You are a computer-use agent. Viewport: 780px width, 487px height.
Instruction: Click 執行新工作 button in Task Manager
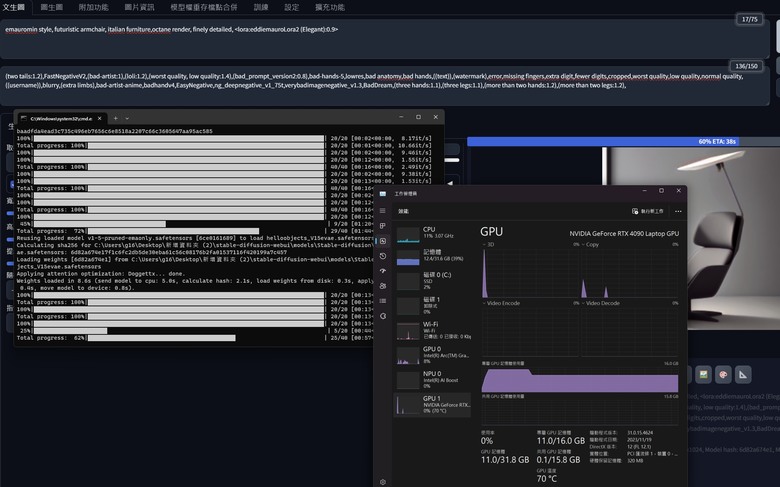pos(648,211)
